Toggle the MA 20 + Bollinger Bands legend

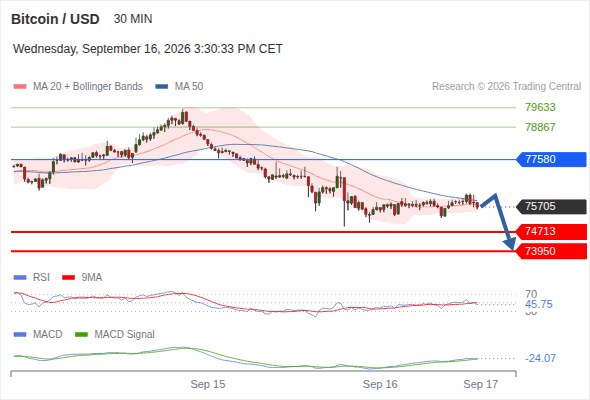pos(78,87)
